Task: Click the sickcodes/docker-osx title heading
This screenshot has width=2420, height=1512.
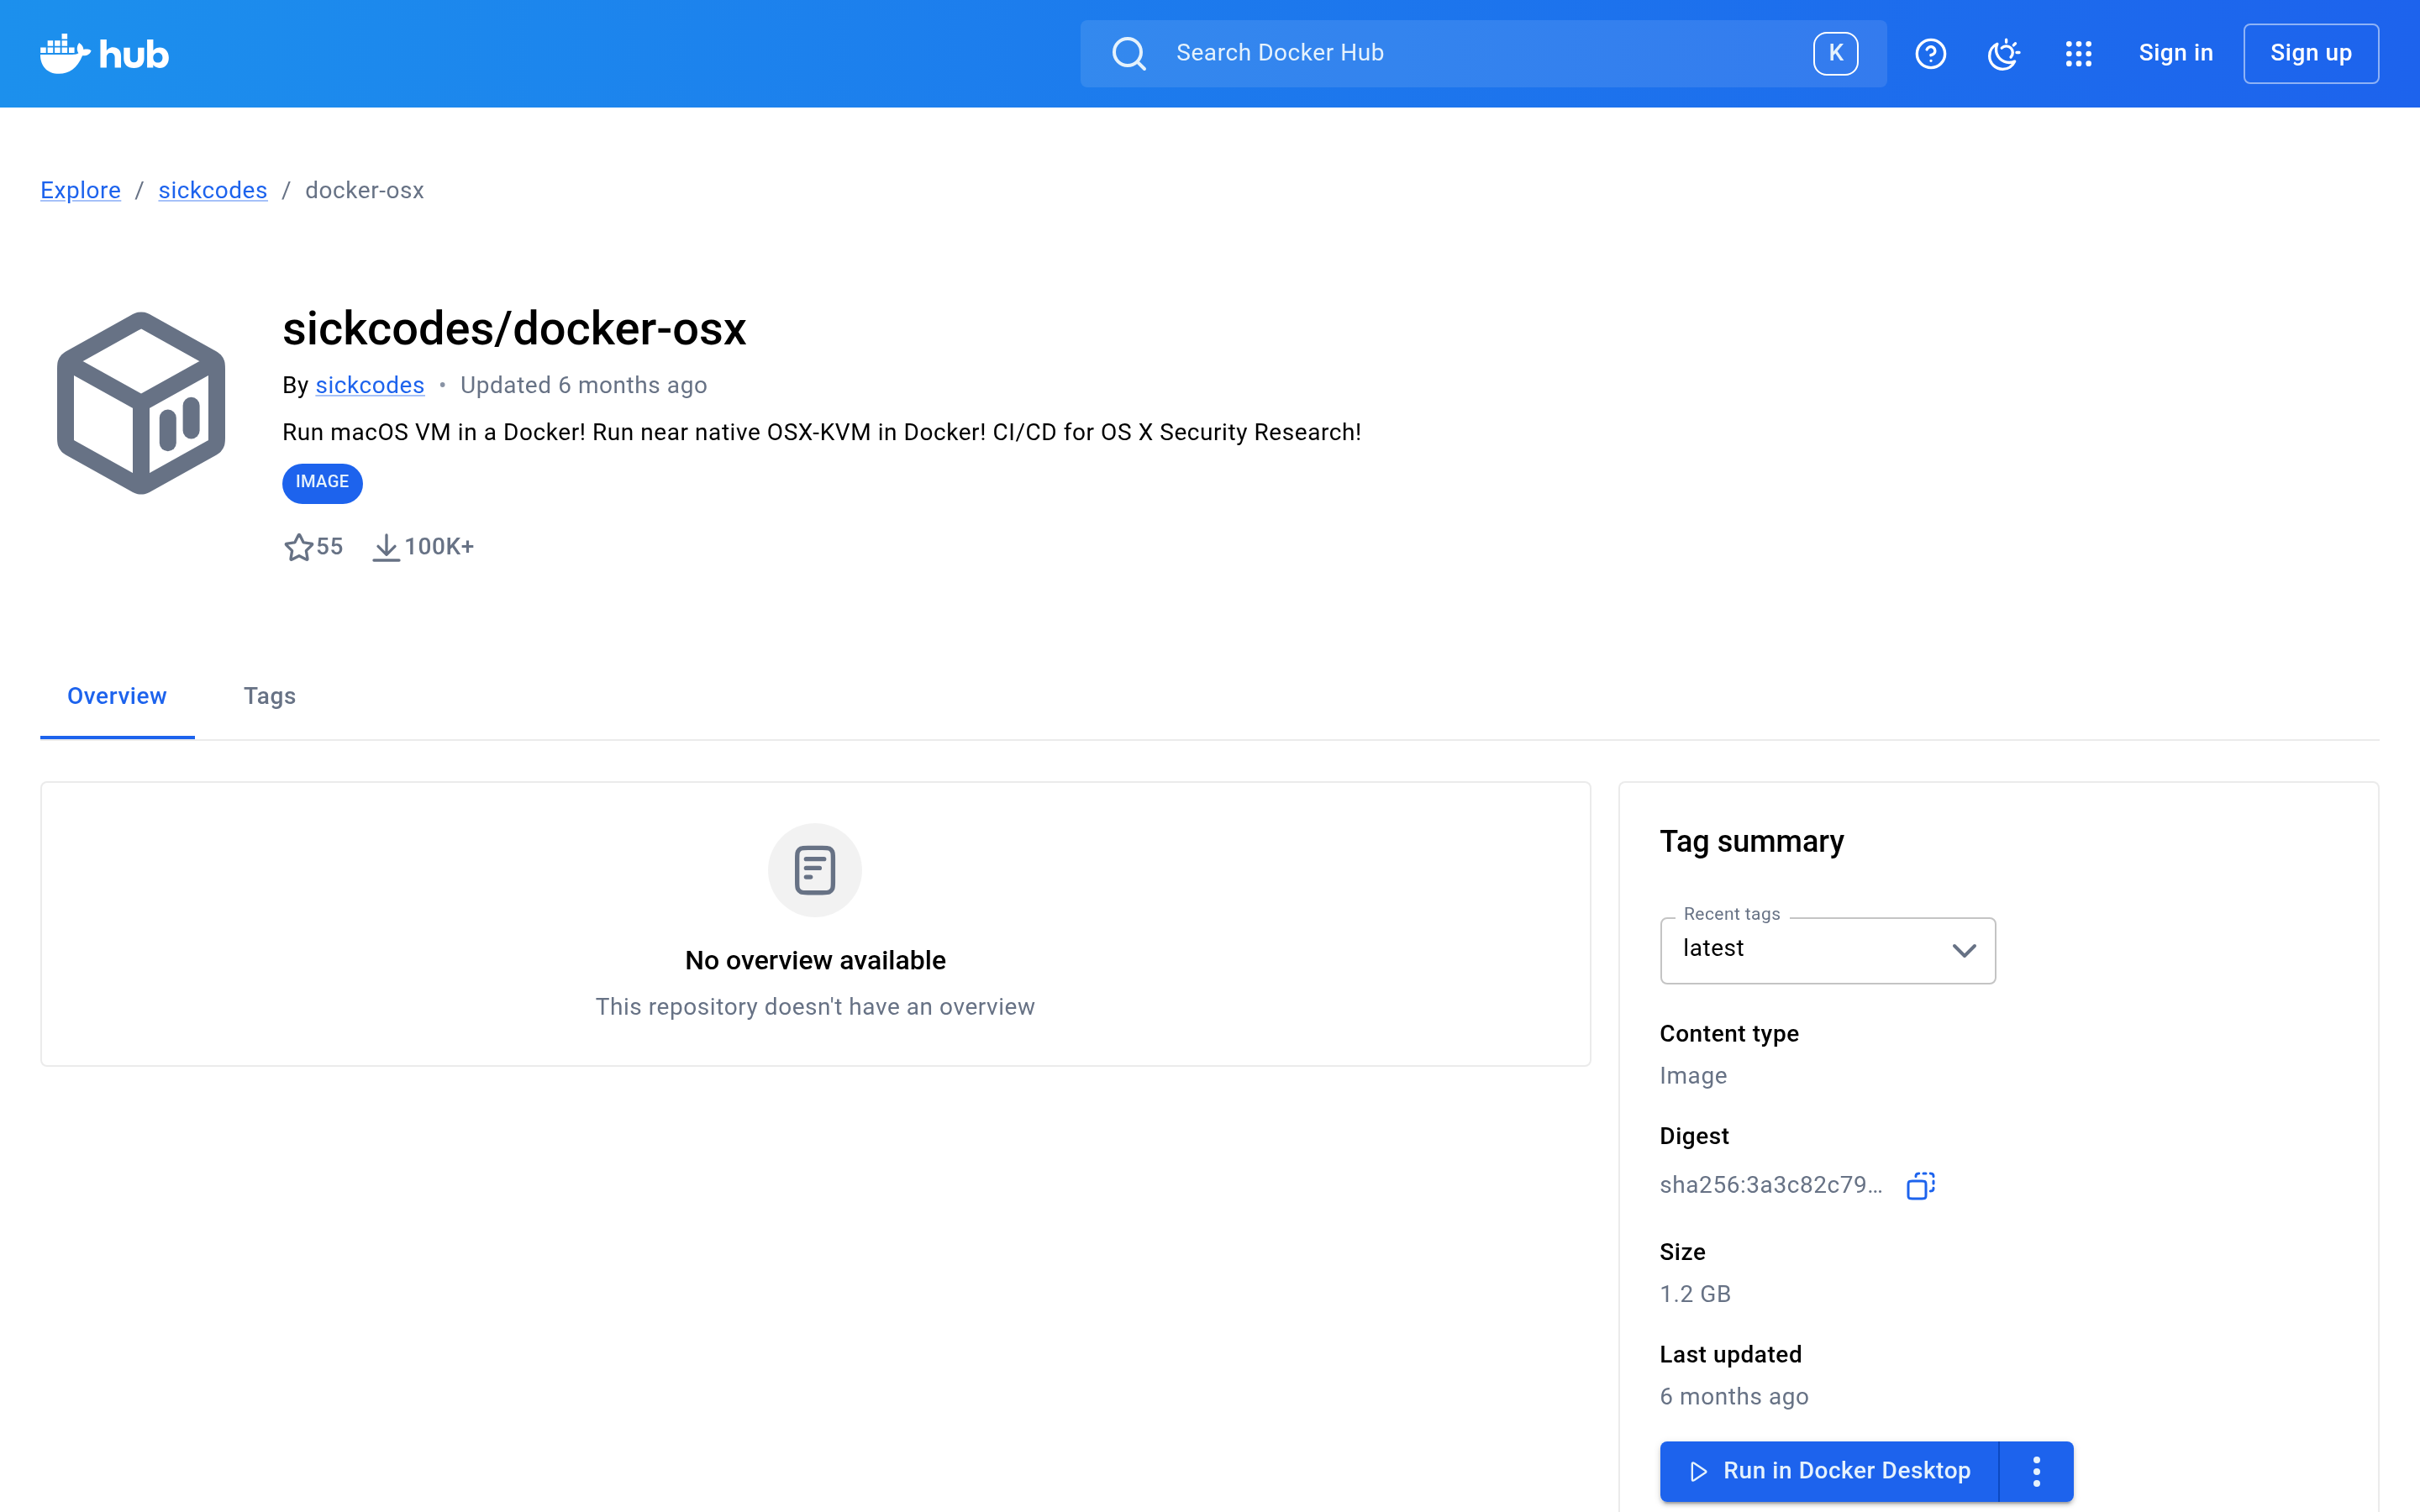Action: click(514, 329)
